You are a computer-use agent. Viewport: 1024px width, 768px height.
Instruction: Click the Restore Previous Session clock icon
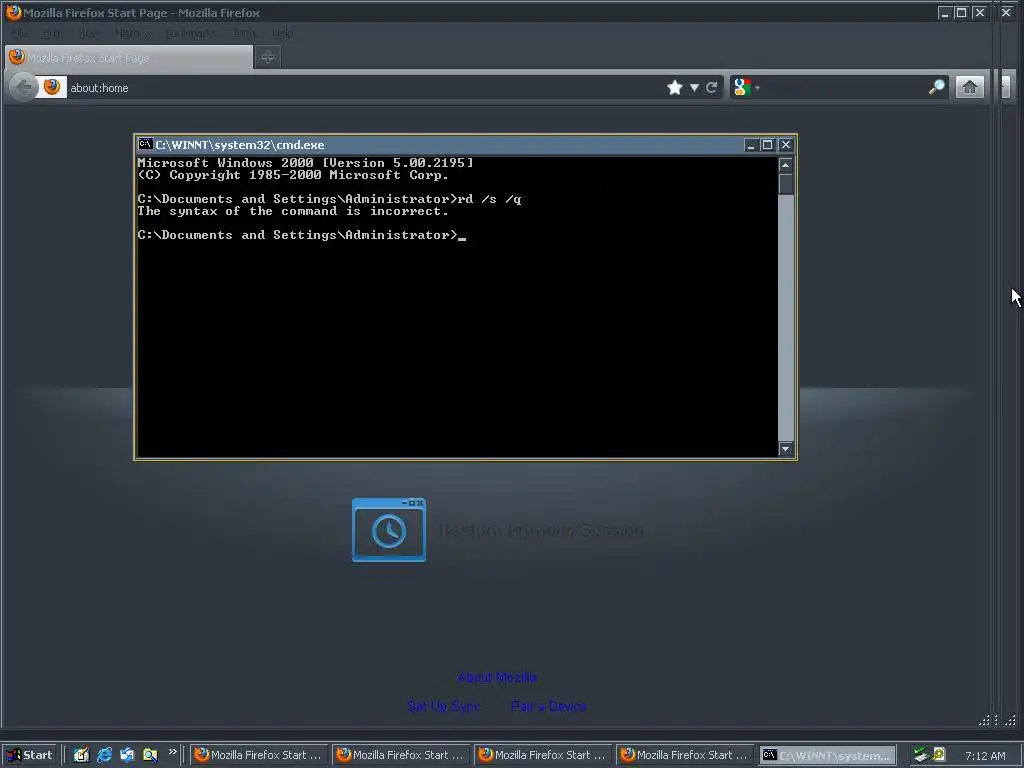tap(389, 530)
